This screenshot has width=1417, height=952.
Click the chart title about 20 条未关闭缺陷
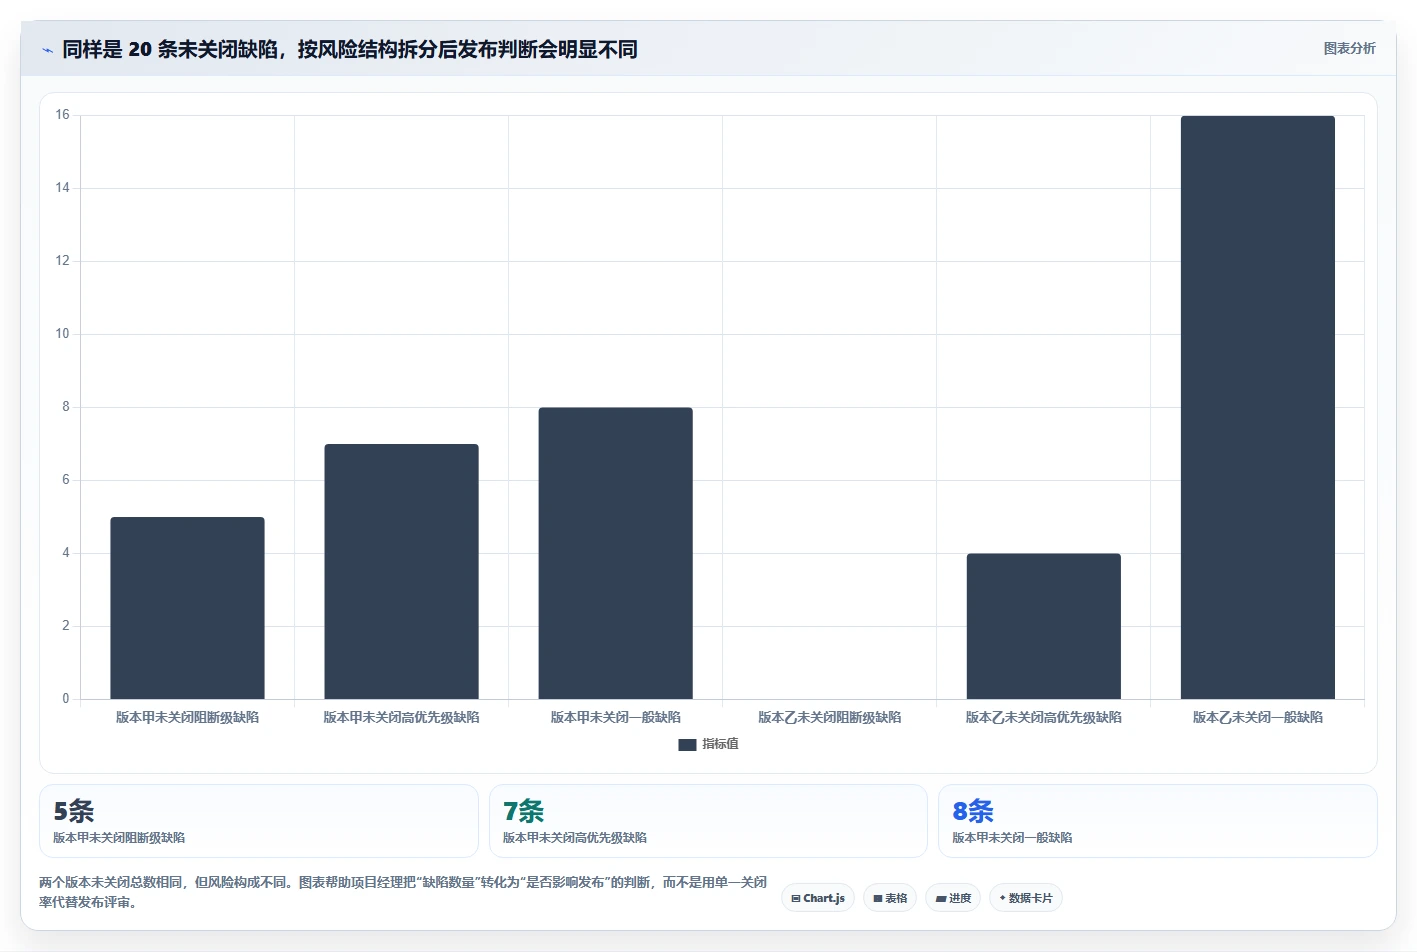tap(350, 49)
